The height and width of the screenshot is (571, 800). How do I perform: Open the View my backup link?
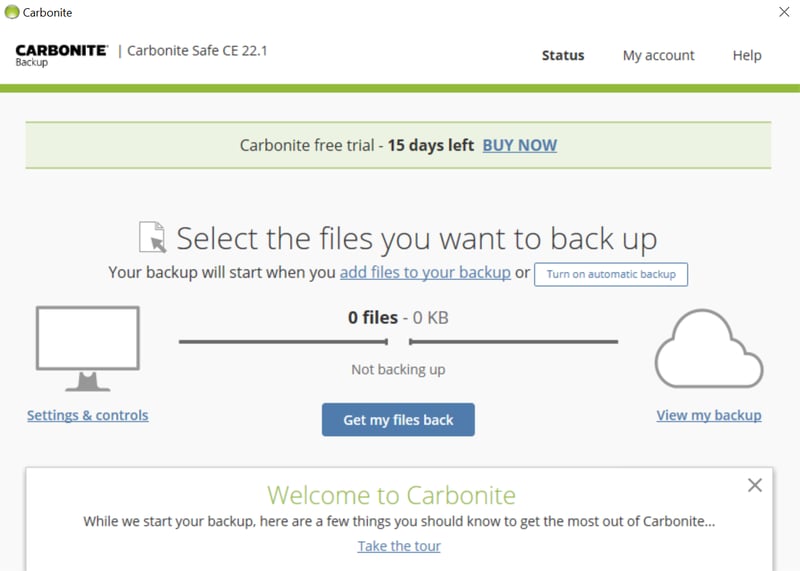(x=709, y=415)
